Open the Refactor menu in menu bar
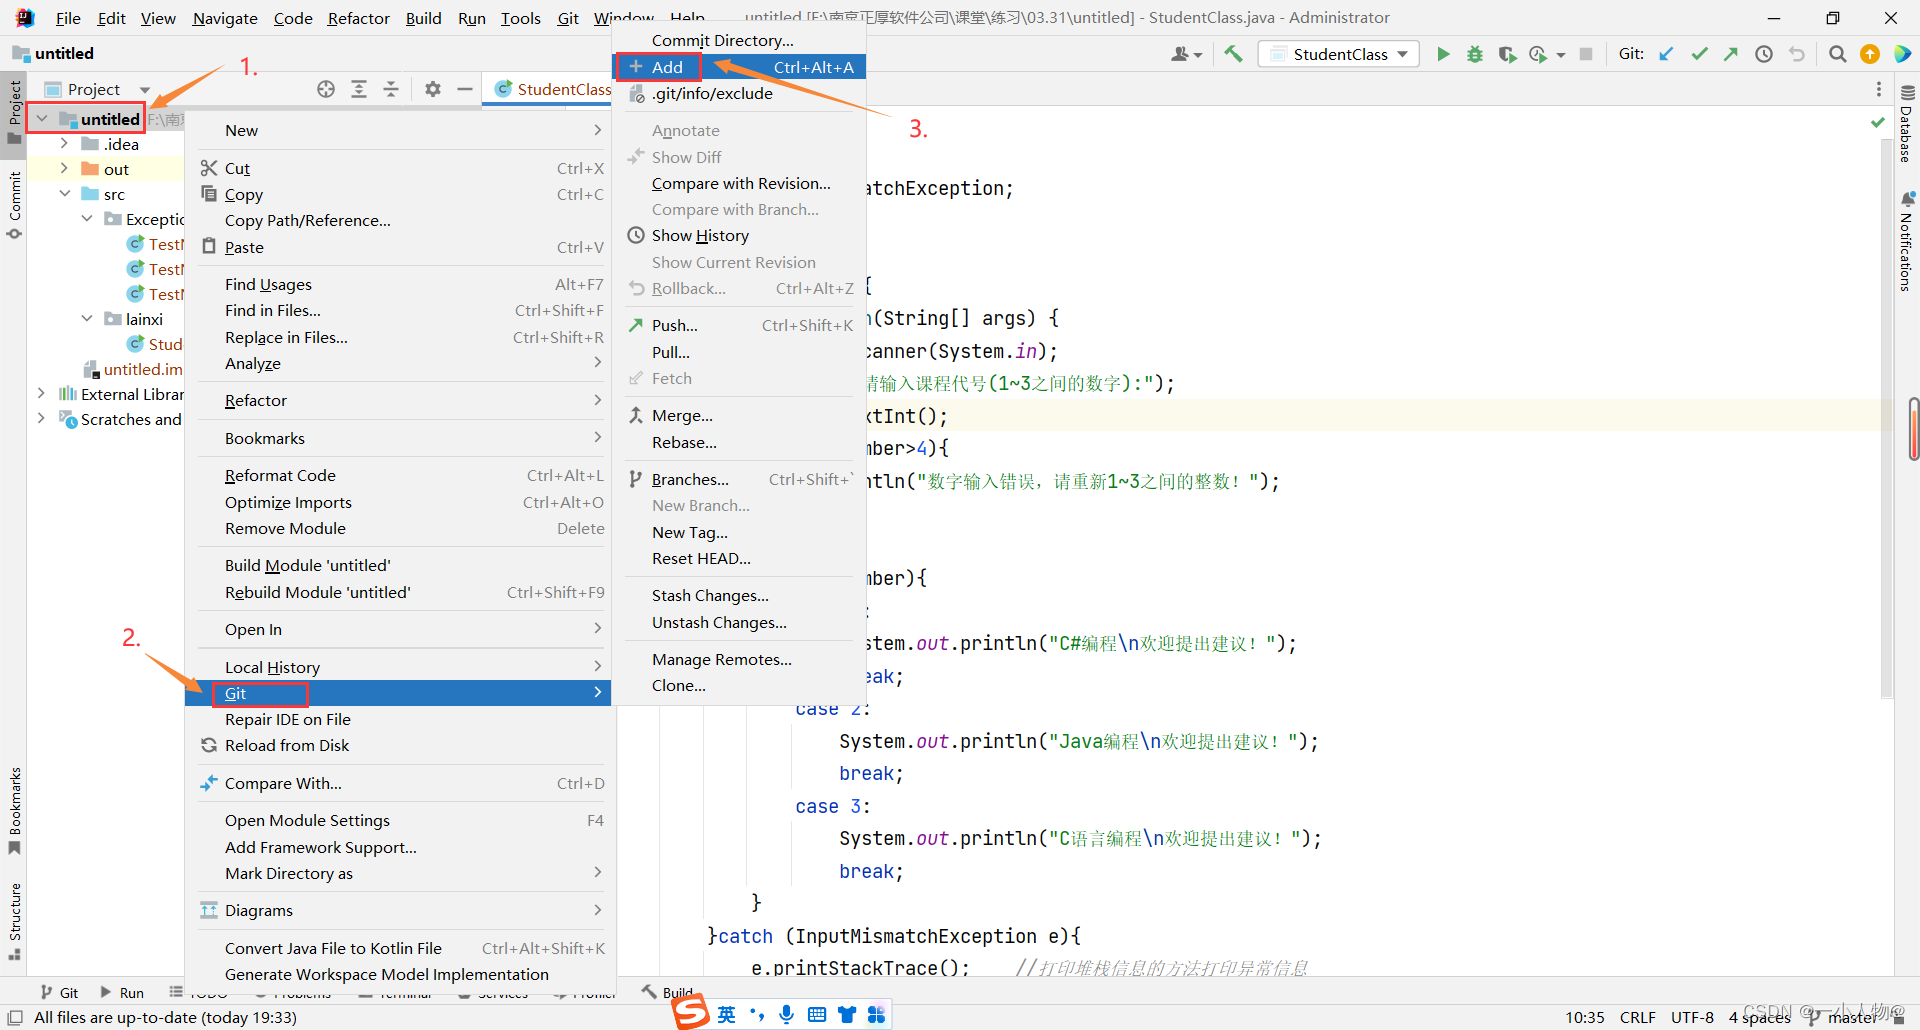1920x1030 pixels. [358, 18]
